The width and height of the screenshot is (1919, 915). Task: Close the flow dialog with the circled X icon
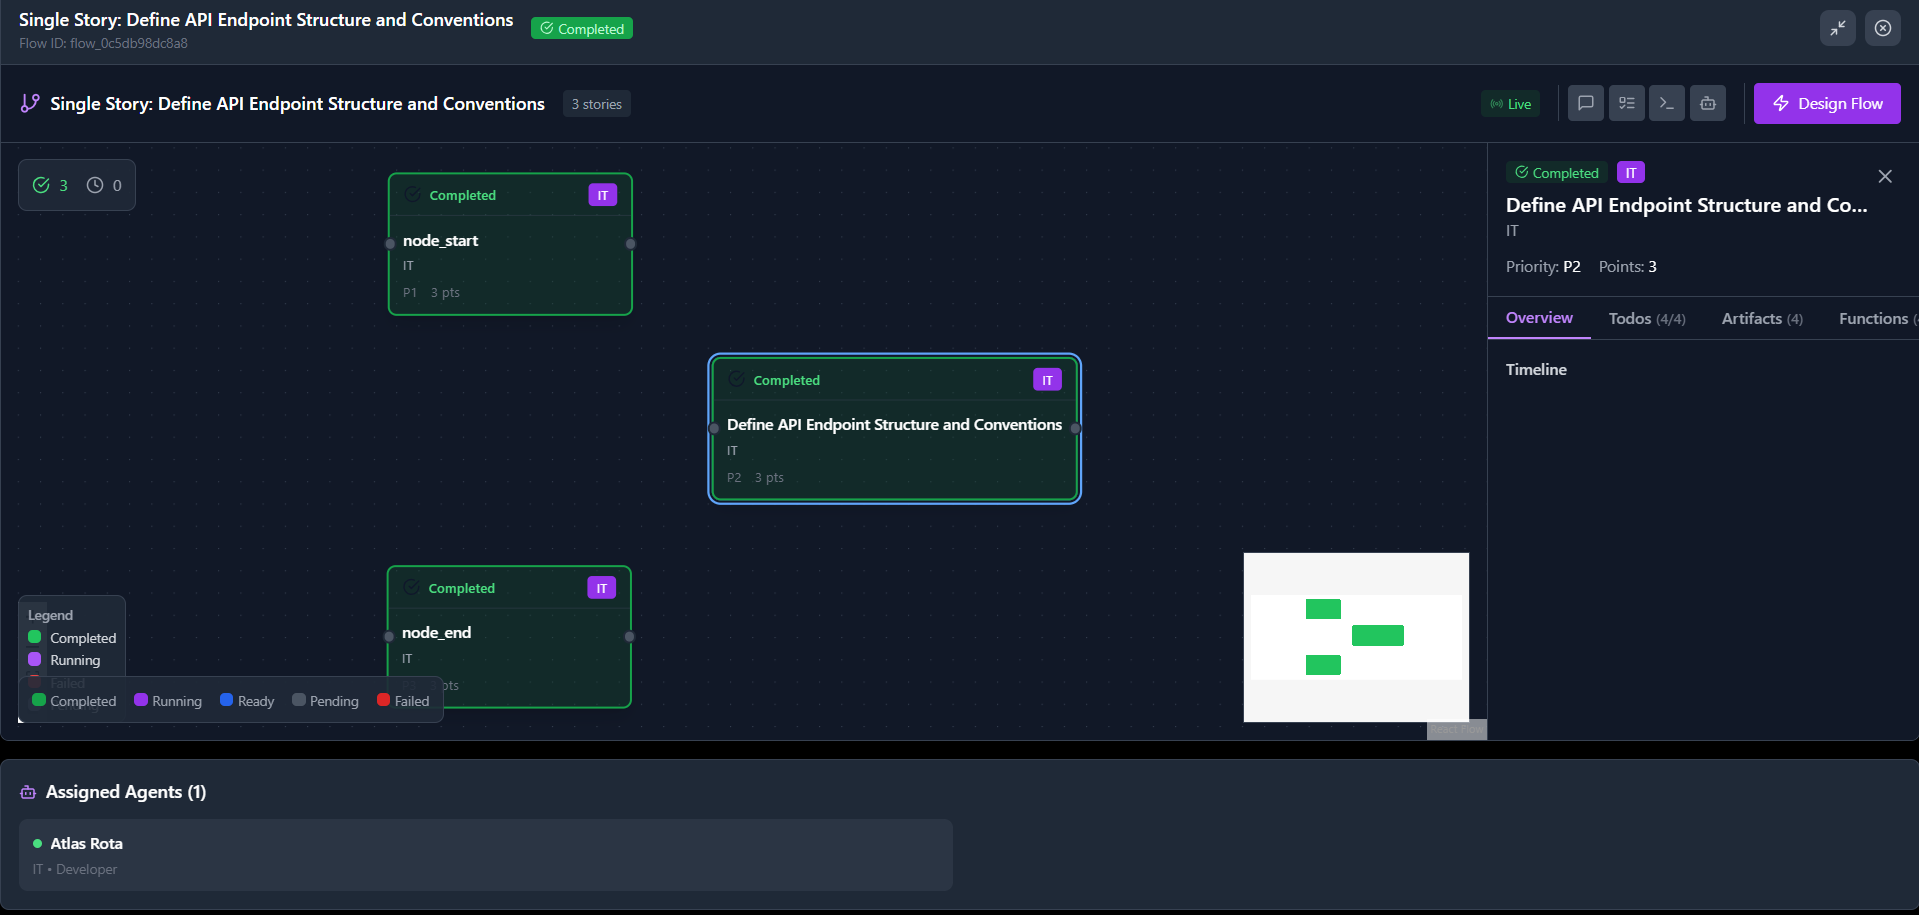[x=1883, y=28]
